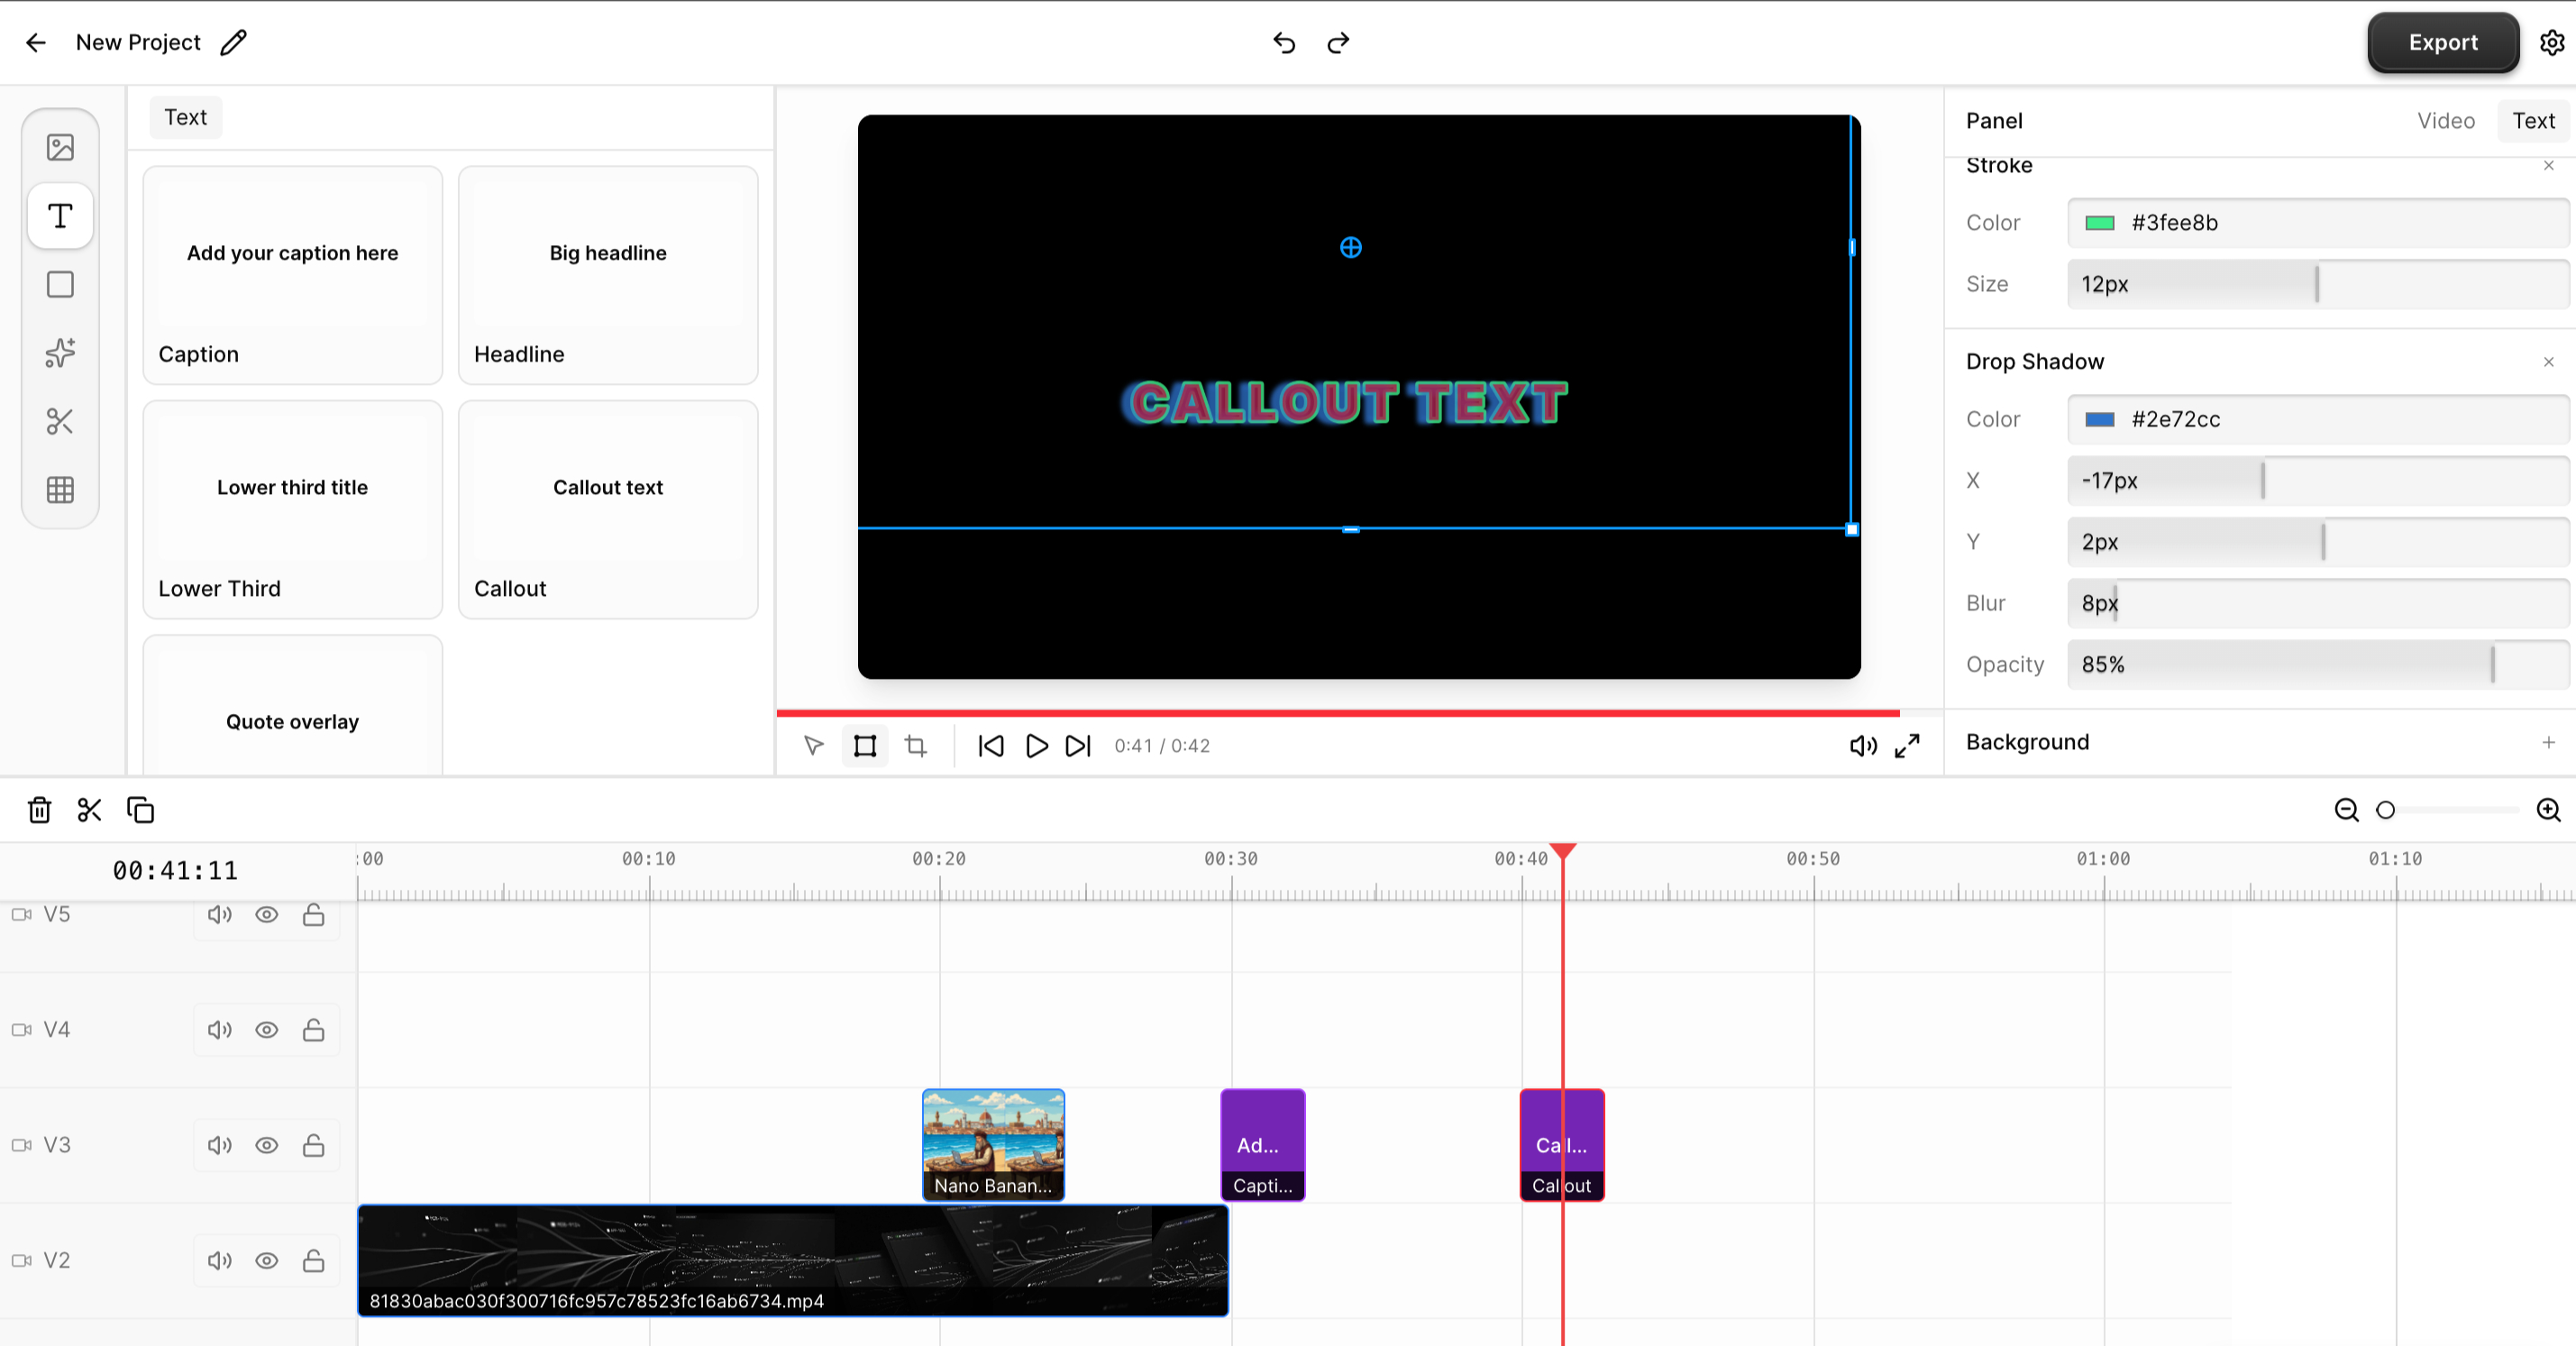This screenshot has width=2576, height=1346.
Task: Mute the preview volume
Action: (1863, 745)
